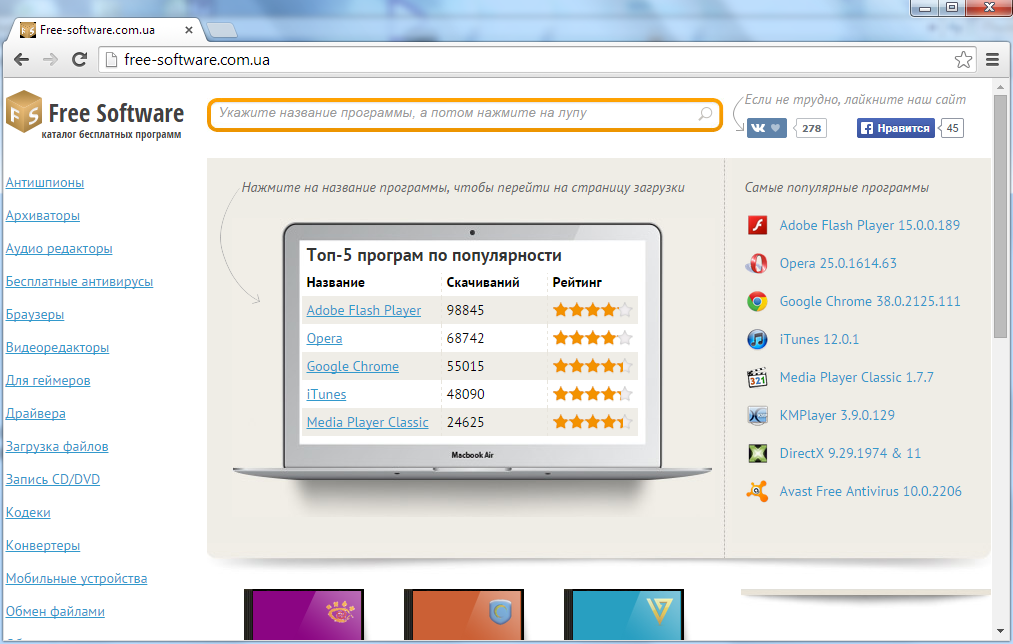The height and width of the screenshot is (644, 1013).
Task: Close the Free-software.com.ua tab
Action: 189,30
